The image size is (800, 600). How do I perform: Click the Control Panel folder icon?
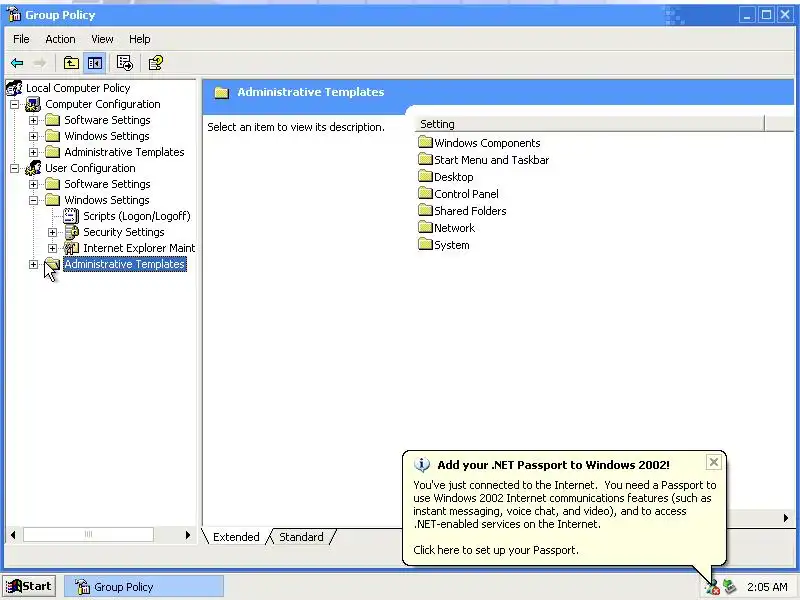tap(425, 193)
